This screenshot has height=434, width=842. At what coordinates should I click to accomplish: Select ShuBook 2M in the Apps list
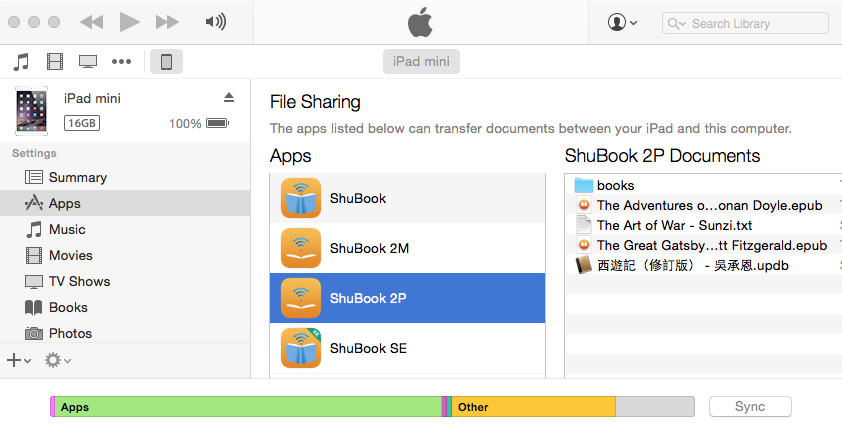pos(407,248)
